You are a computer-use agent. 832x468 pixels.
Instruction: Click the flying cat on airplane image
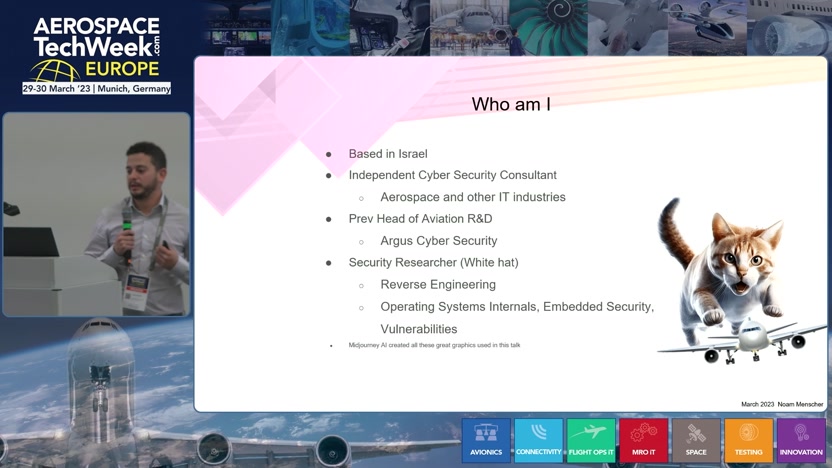tap(741, 281)
